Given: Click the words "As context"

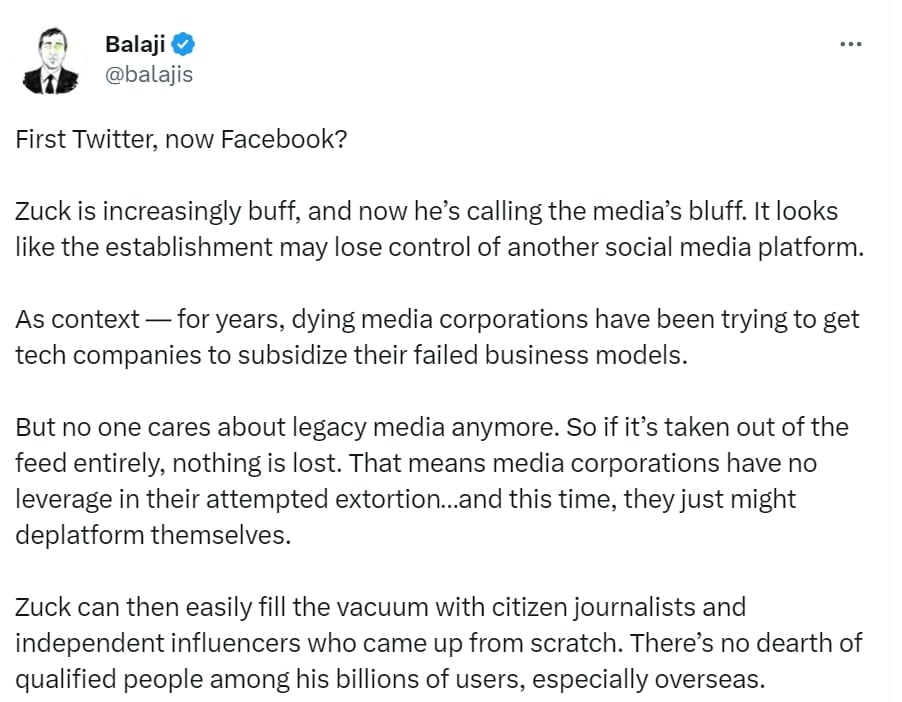Looking at the screenshot, I should coord(78,320).
